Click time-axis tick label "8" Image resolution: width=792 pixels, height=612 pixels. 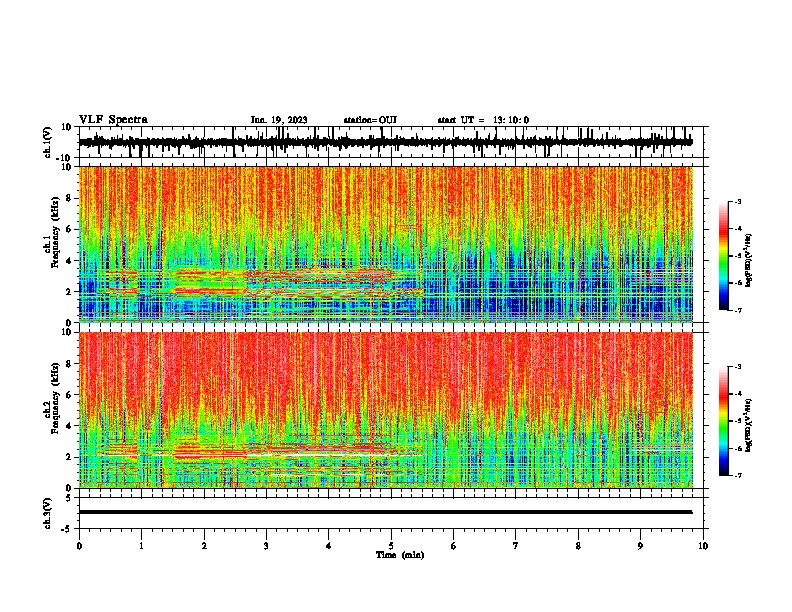pyautogui.click(x=578, y=546)
